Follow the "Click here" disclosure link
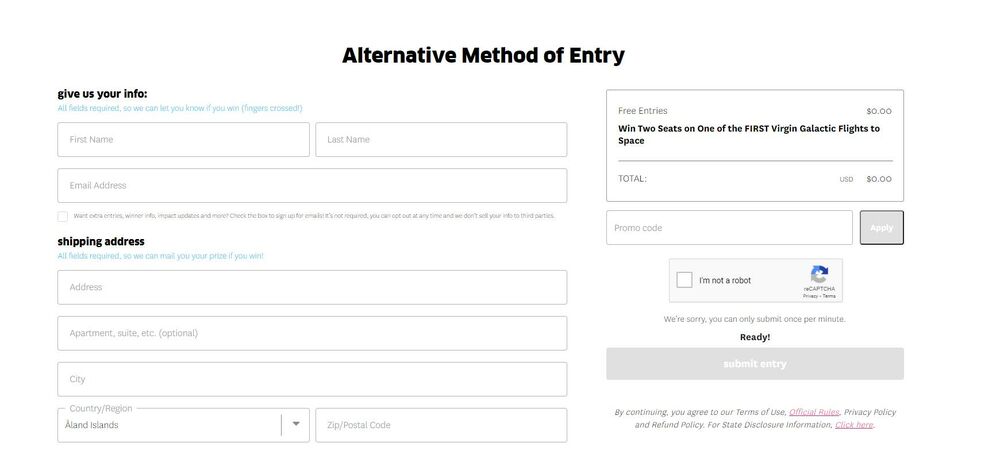The image size is (1000, 466). click(x=853, y=425)
